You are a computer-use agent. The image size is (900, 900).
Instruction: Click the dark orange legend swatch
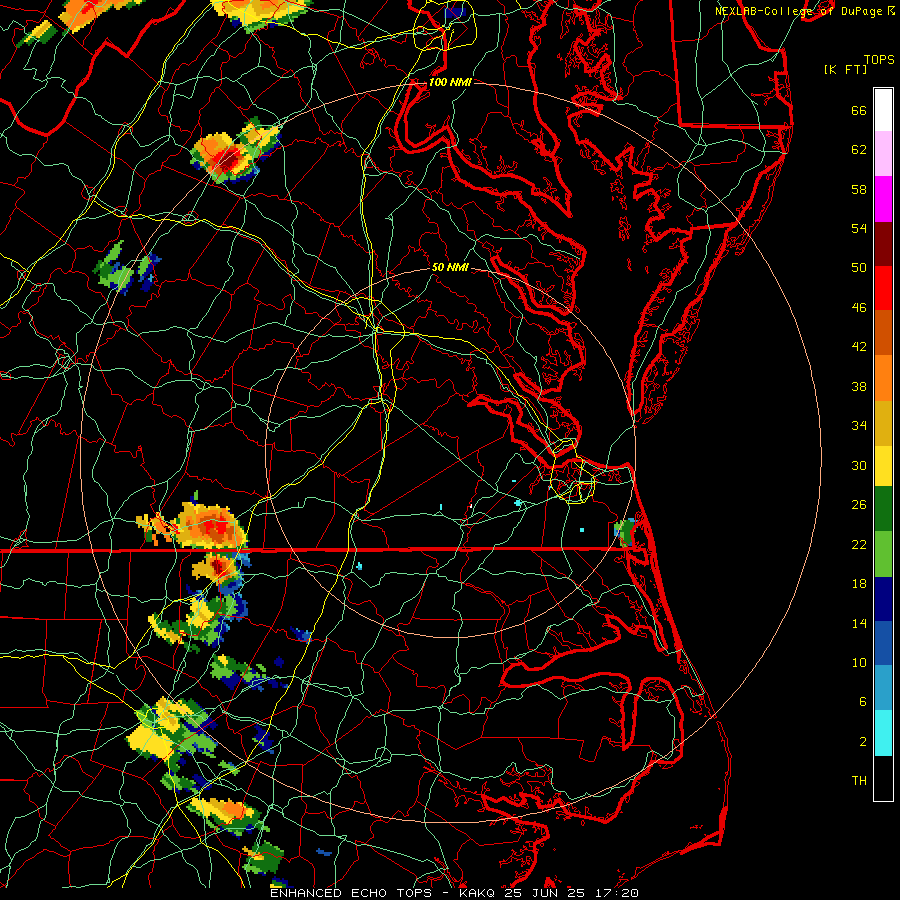click(883, 332)
